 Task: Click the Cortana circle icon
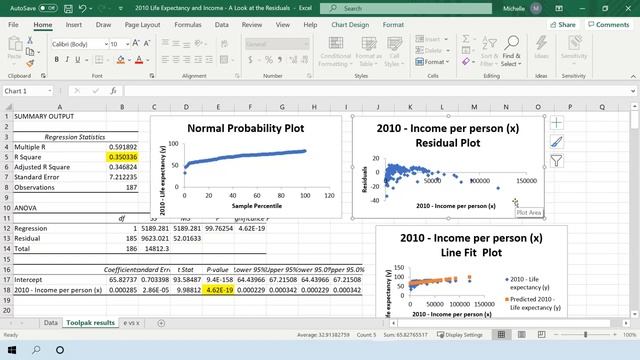(x=60, y=350)
